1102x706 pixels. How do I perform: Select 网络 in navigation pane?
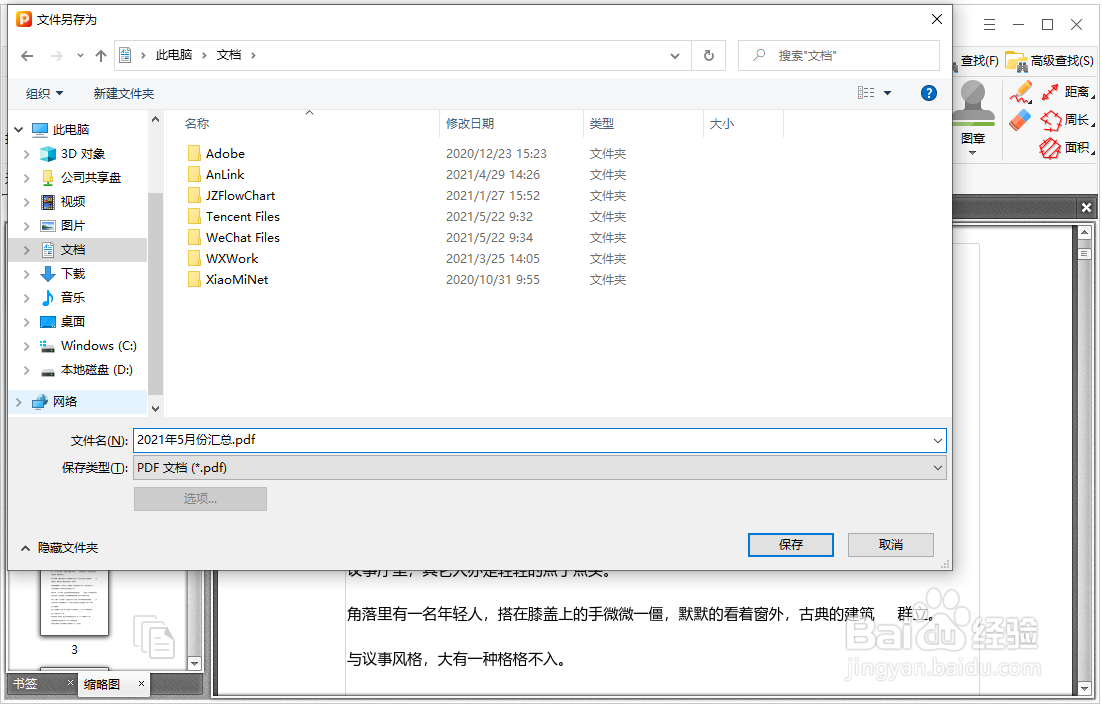point(65,401)
